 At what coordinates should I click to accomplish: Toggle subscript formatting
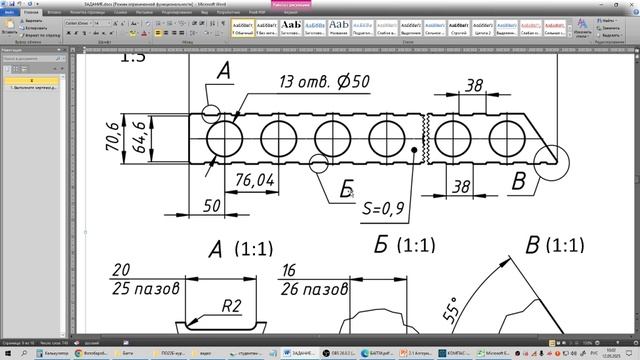click(x=104, y=33)
